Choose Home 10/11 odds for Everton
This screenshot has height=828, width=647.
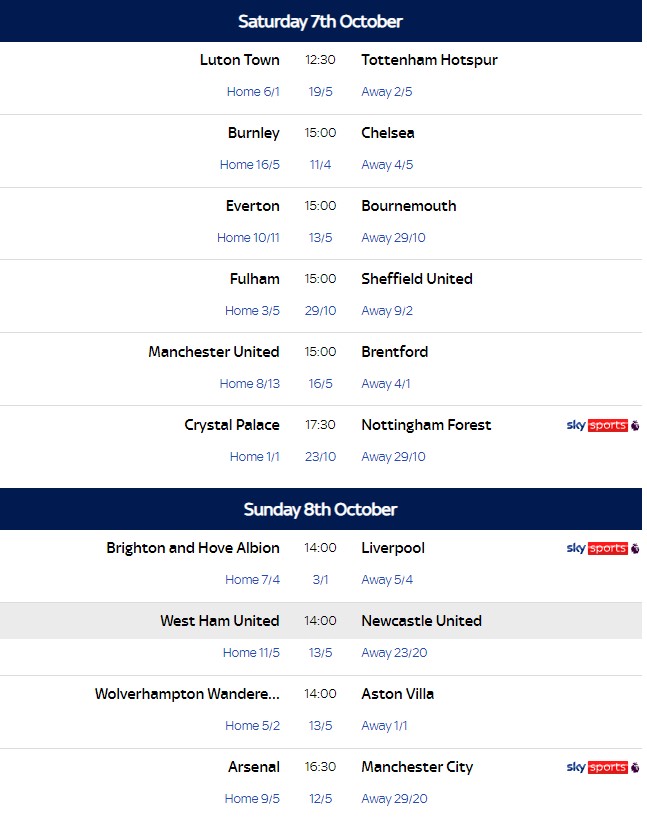coord(248,238)
